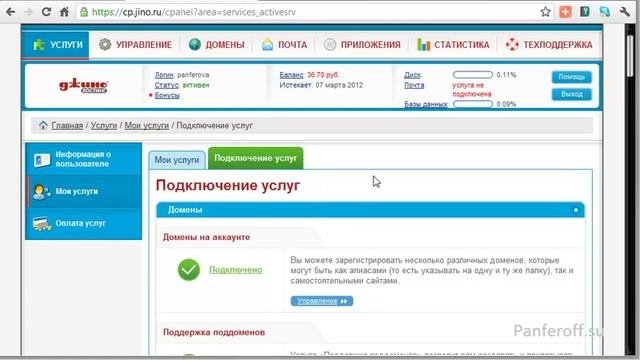Click the Диск usage progress bar

coord(473,75)
